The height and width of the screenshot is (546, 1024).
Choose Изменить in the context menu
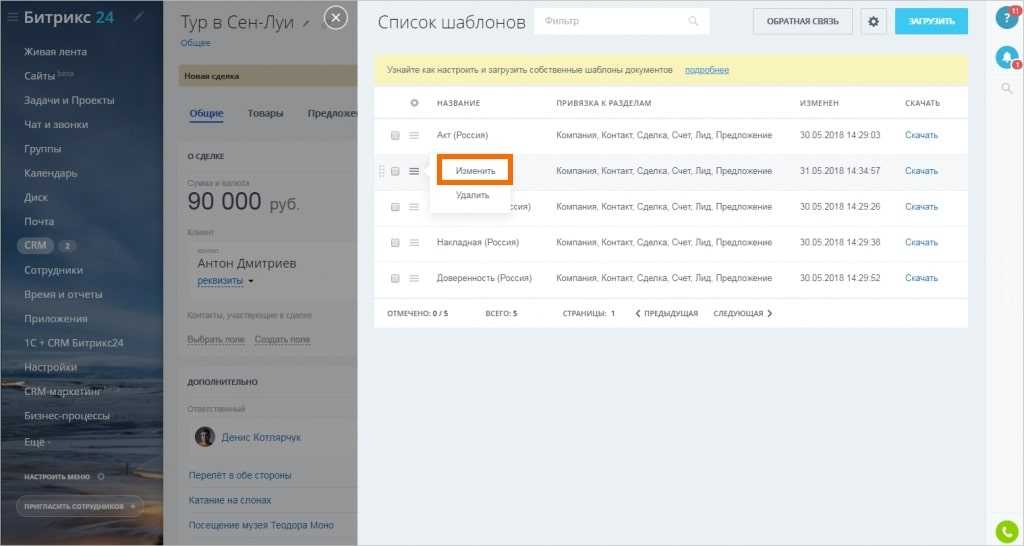(x=475, y=171)
